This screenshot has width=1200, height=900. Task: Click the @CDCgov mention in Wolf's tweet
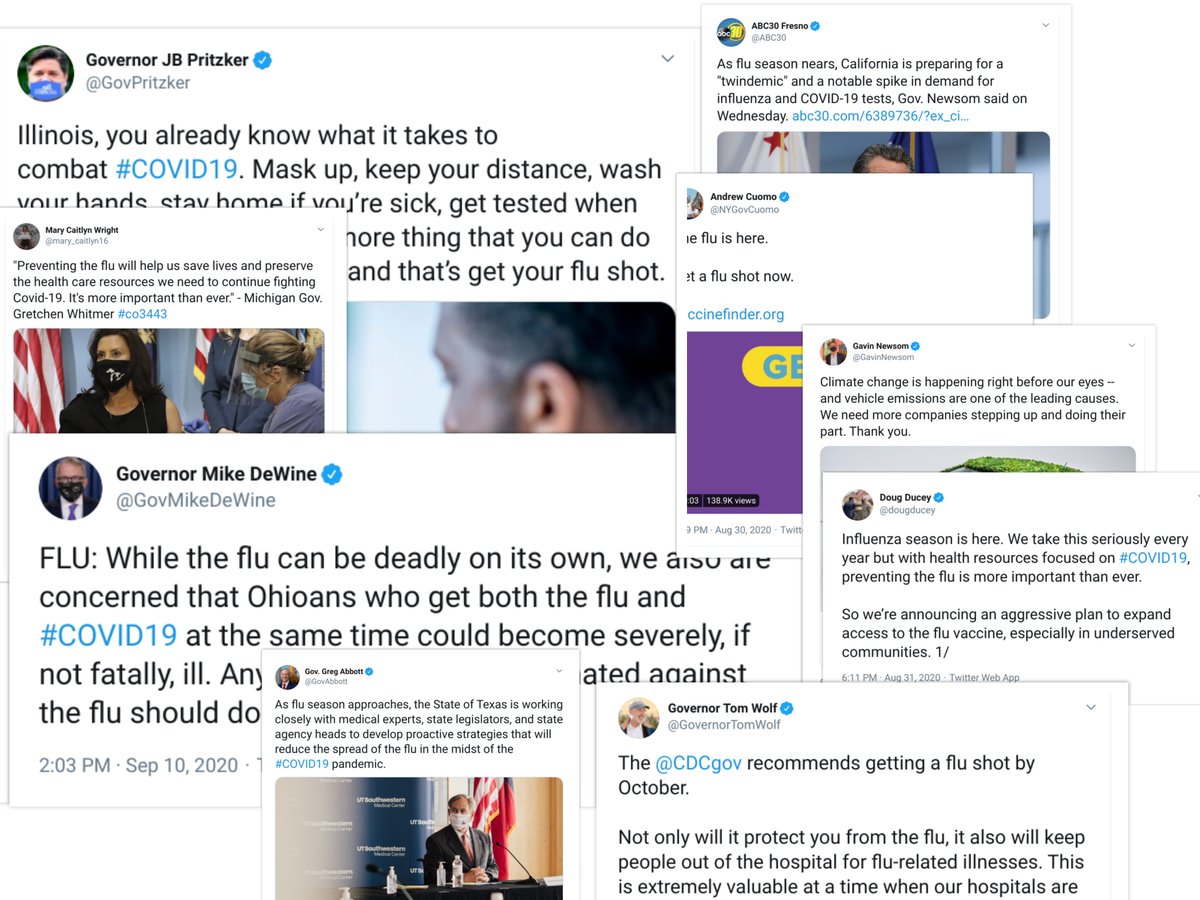pyautogui.click(x=698, y=763)
